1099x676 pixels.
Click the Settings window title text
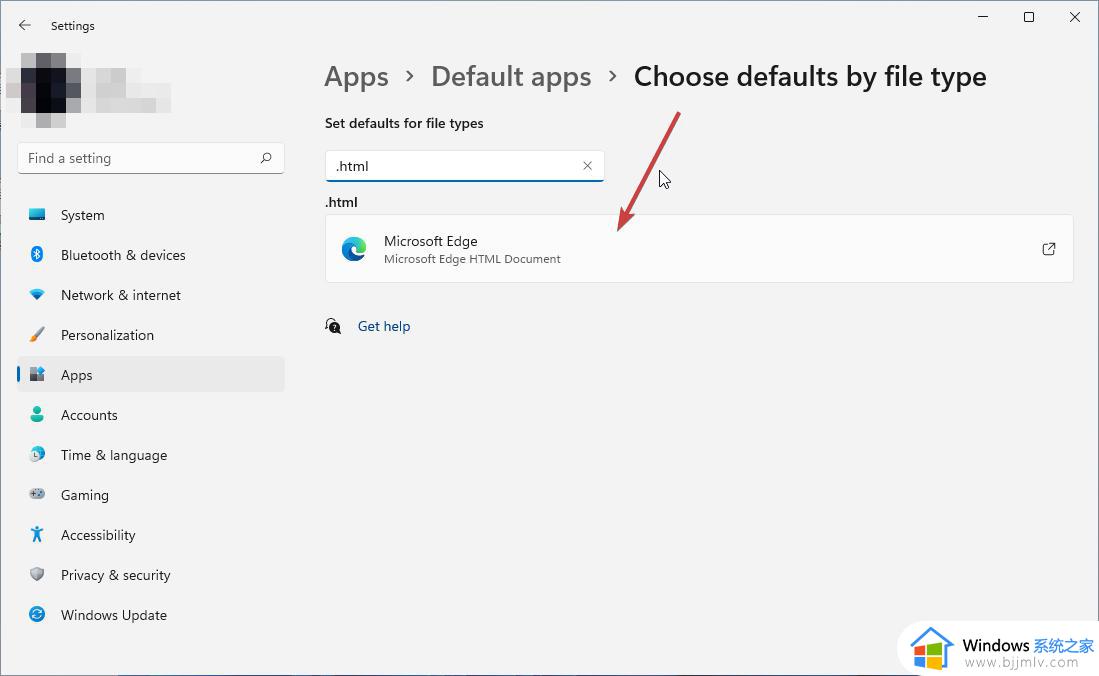[x=73, y=26]
